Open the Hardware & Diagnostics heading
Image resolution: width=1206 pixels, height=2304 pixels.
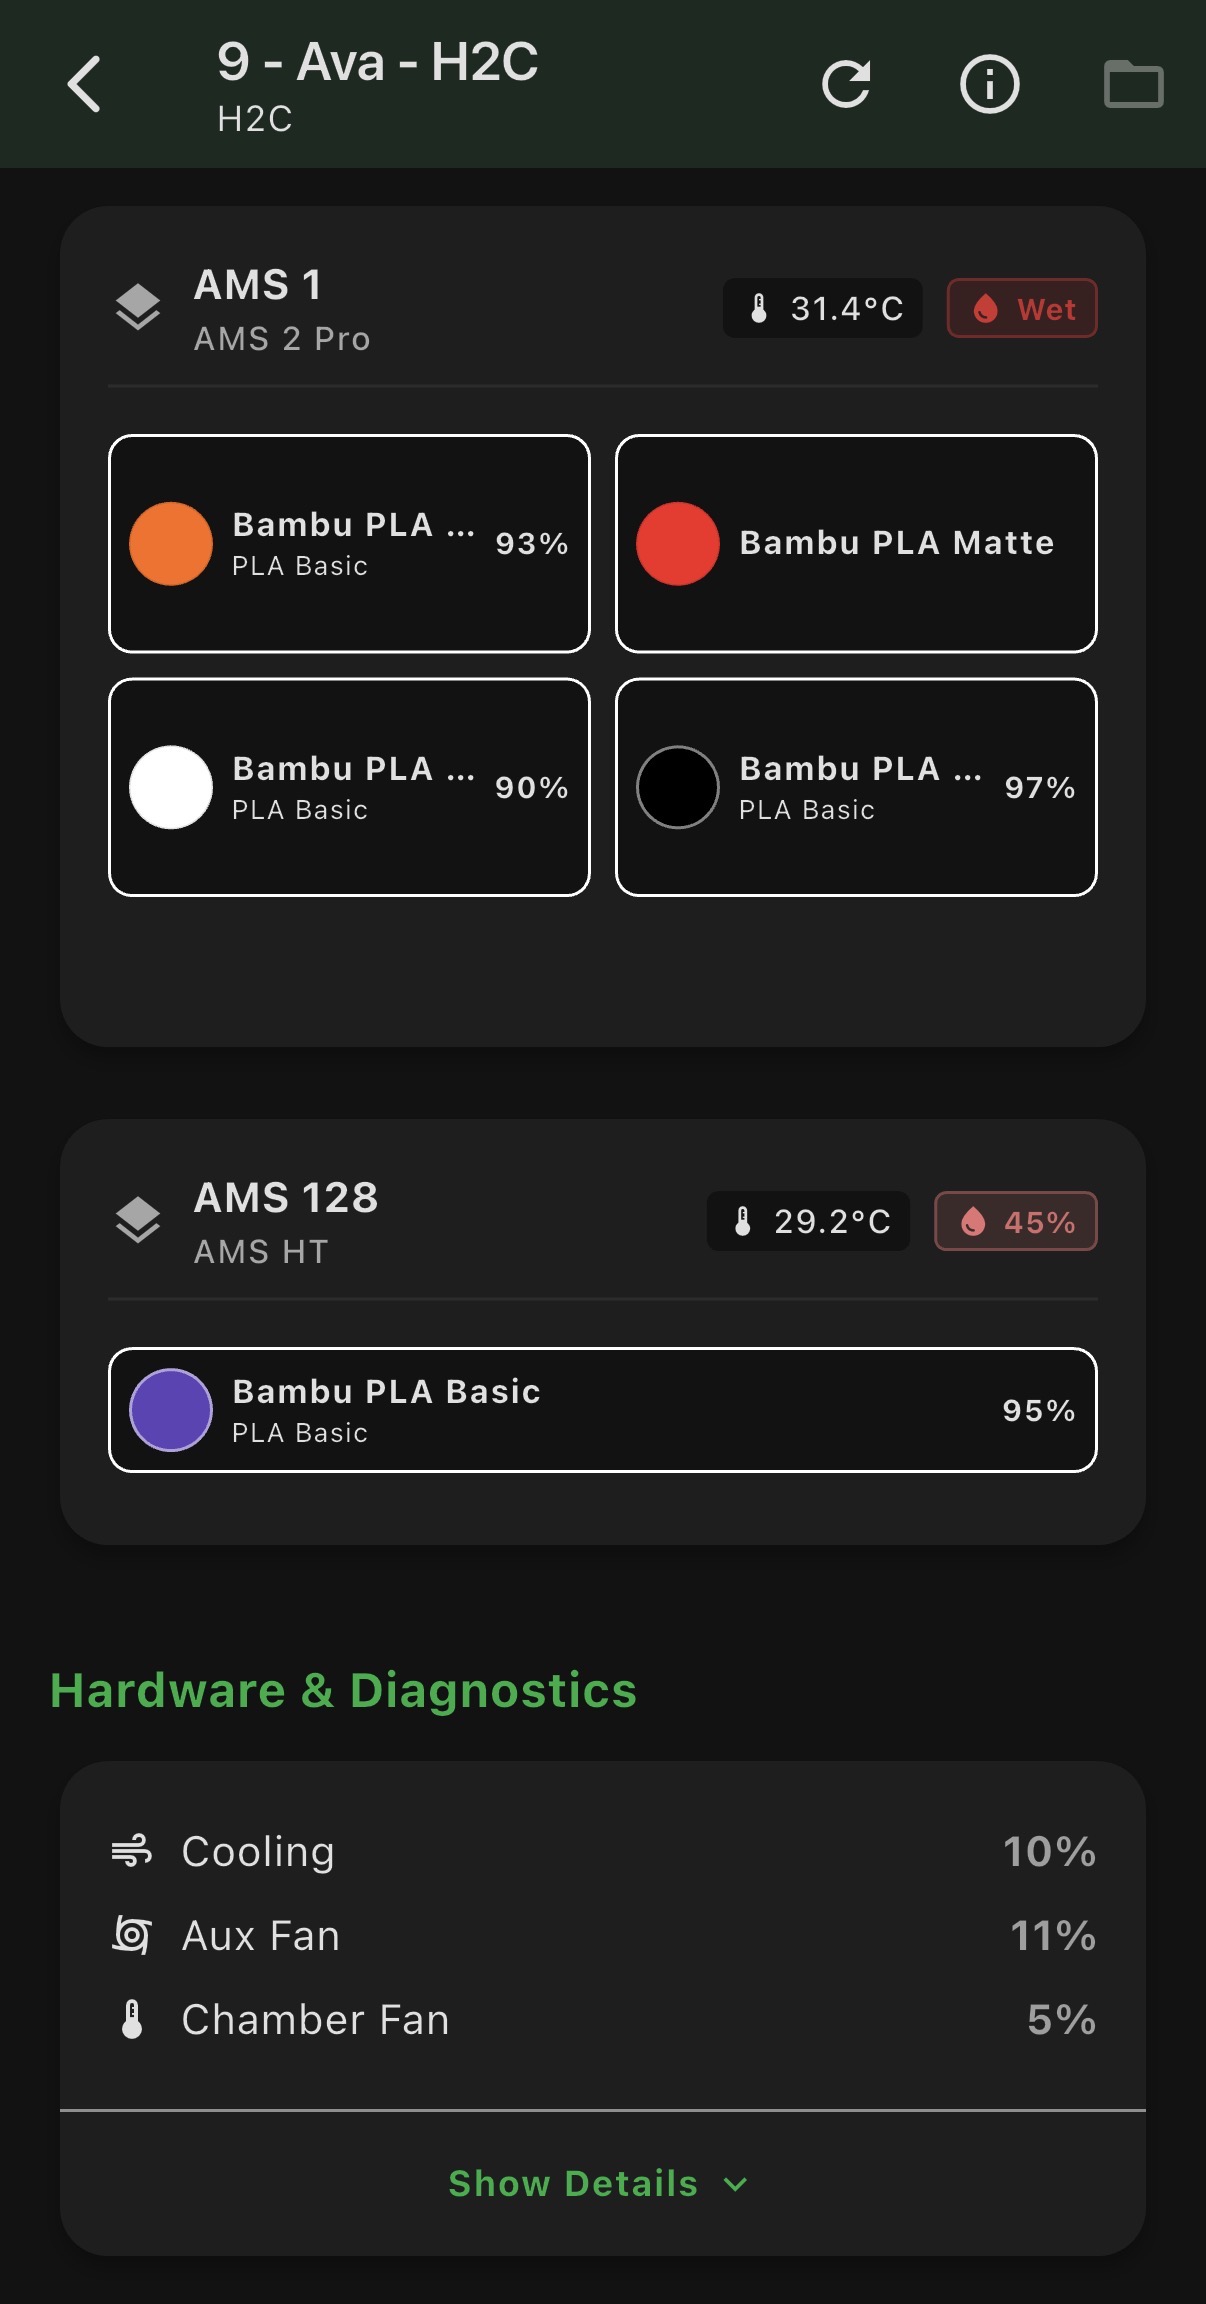click(343, 1689)
